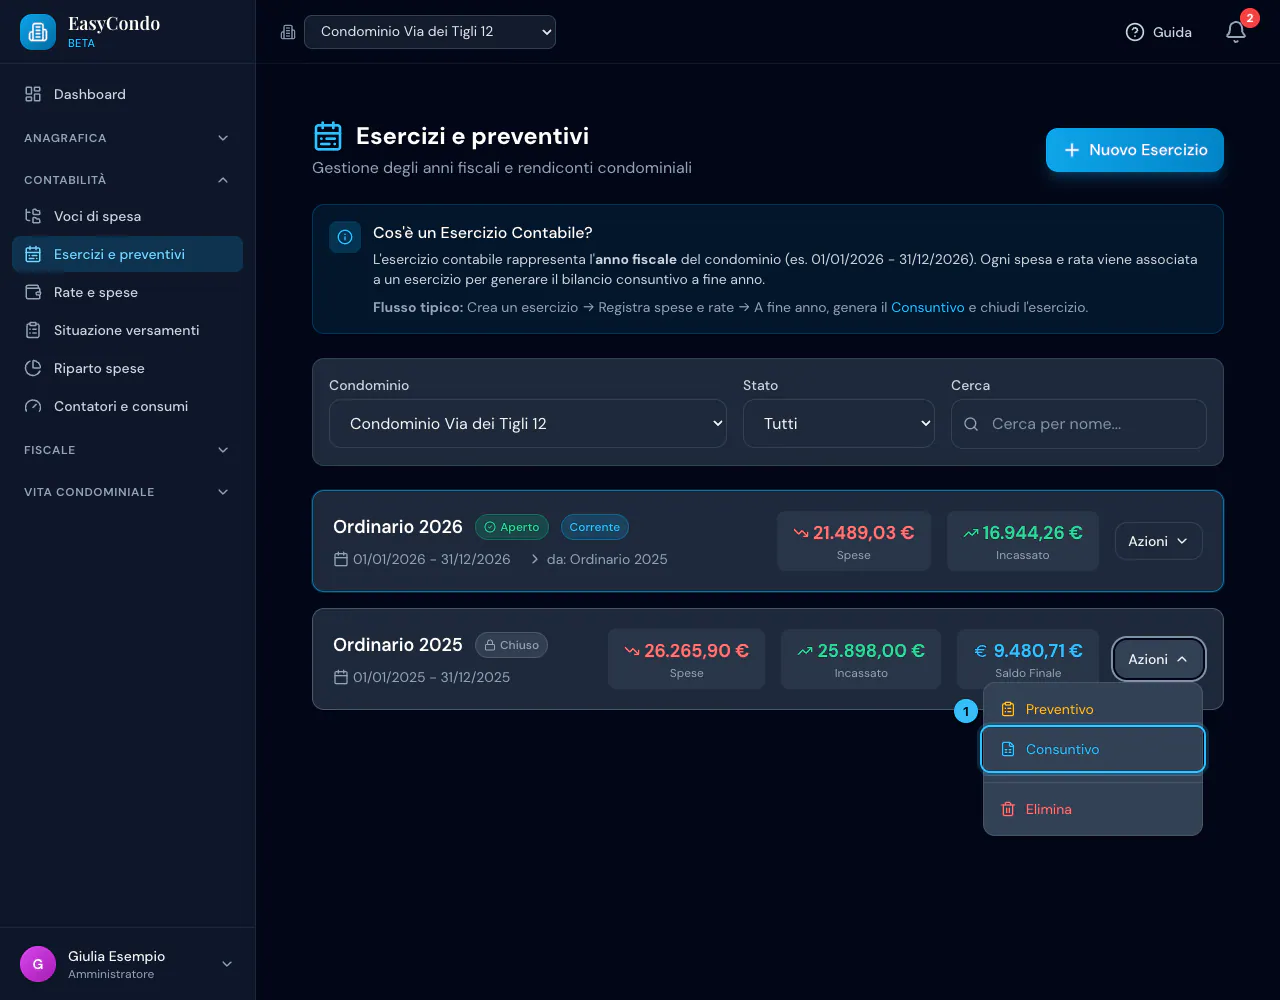Click the 21.489,03 € Spese value
The image size is (1280, 1000).
[x=854, y=541]
